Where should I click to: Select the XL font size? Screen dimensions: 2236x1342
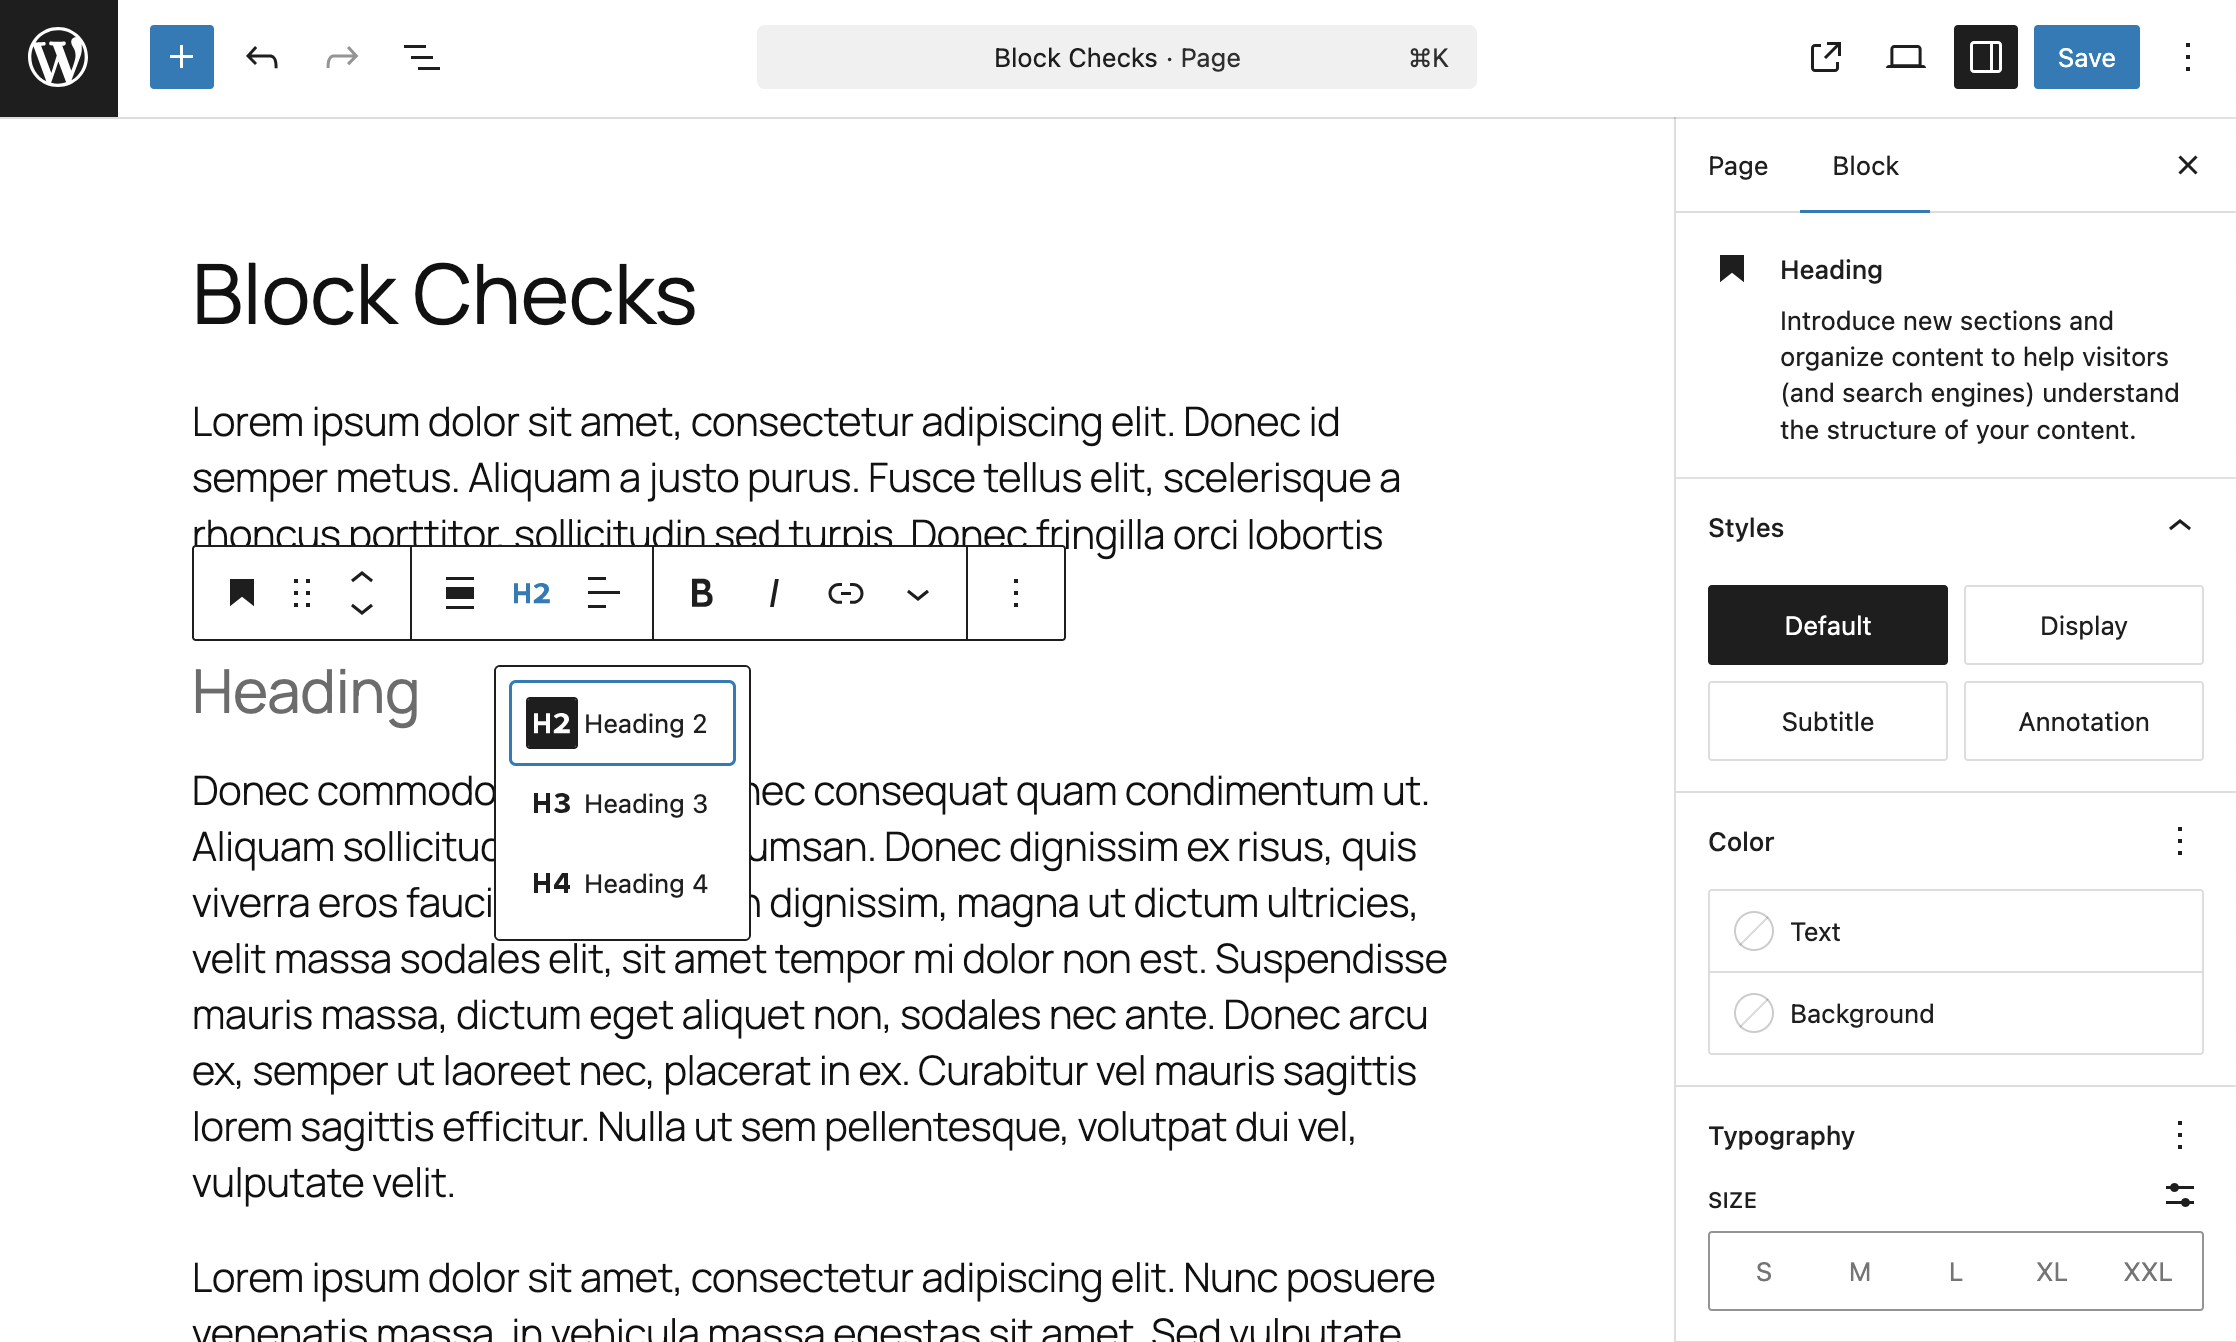(x=2051, y=1271)
